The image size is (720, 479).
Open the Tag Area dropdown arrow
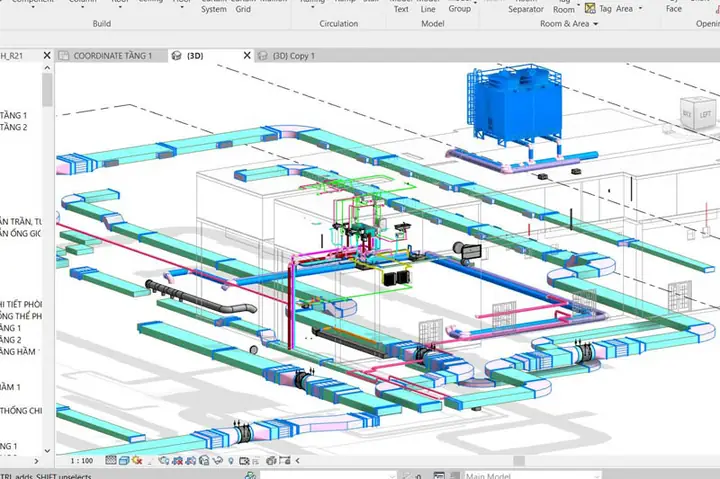[x=641, y=9]
